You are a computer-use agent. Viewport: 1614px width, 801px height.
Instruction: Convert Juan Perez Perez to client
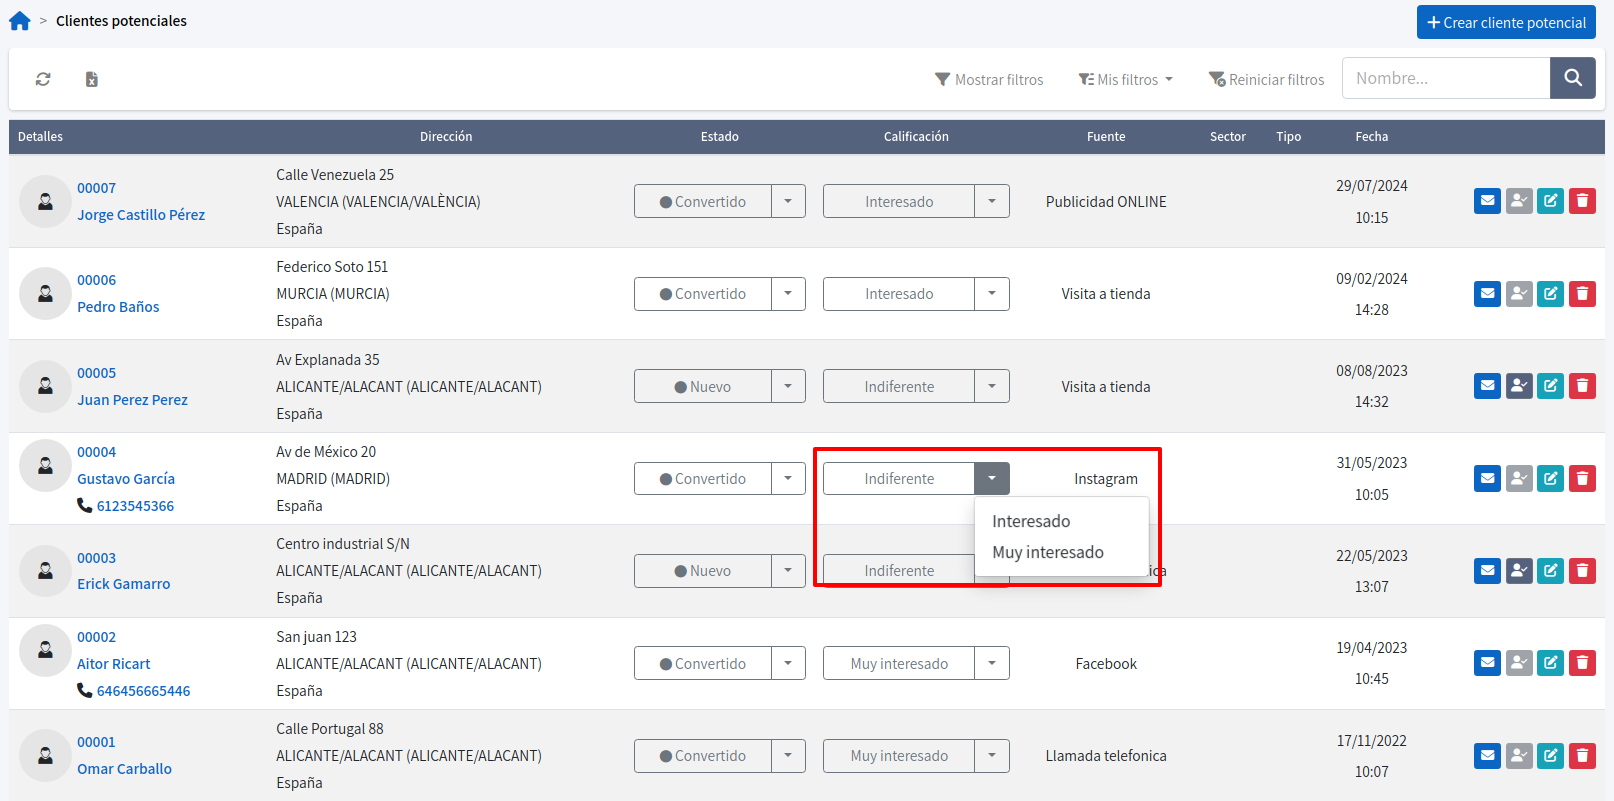click(x=1519, y=386)
